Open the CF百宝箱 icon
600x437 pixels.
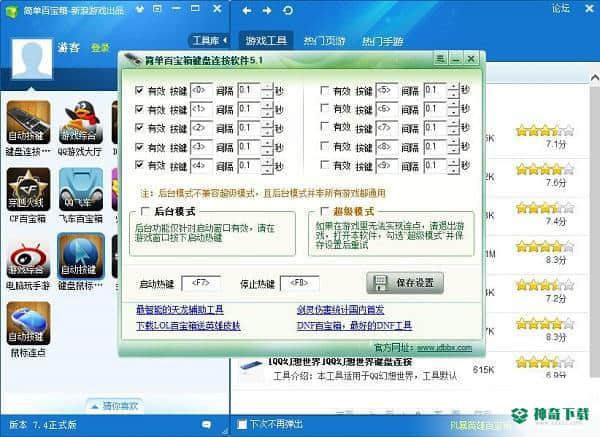pos(28,189)
